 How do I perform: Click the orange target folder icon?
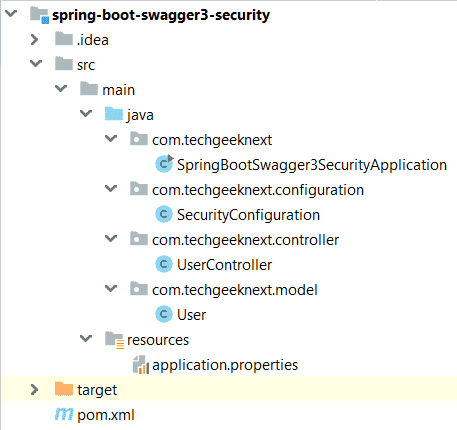[x=64, y=389]
